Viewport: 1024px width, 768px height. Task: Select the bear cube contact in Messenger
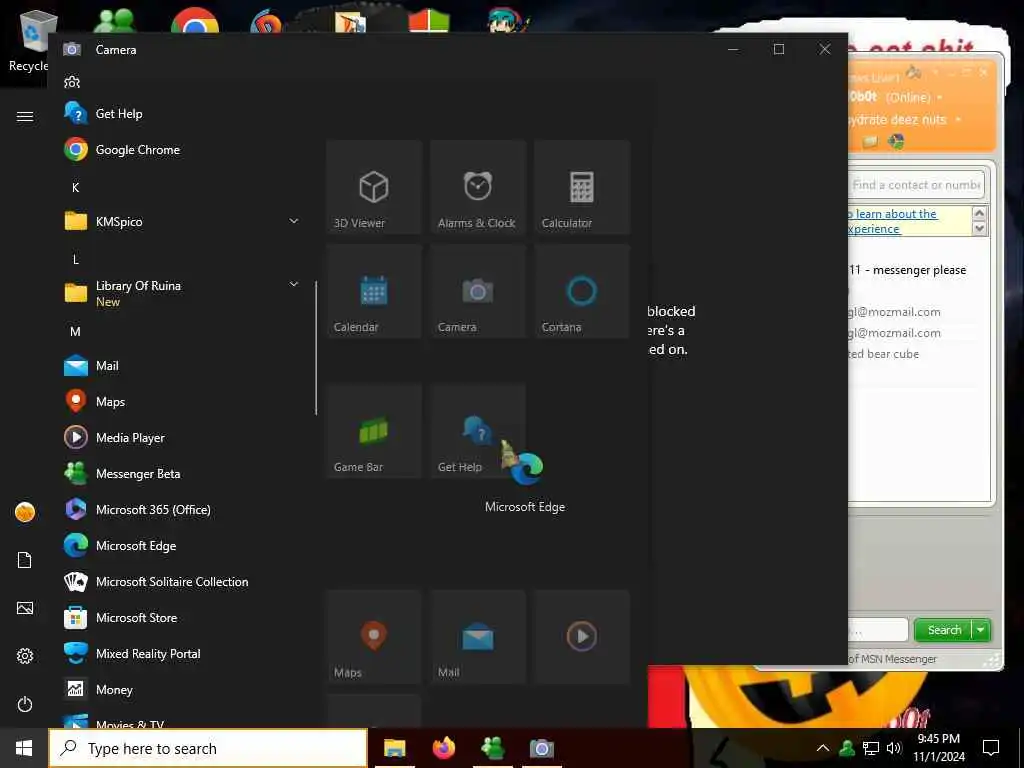pos(884,354)
